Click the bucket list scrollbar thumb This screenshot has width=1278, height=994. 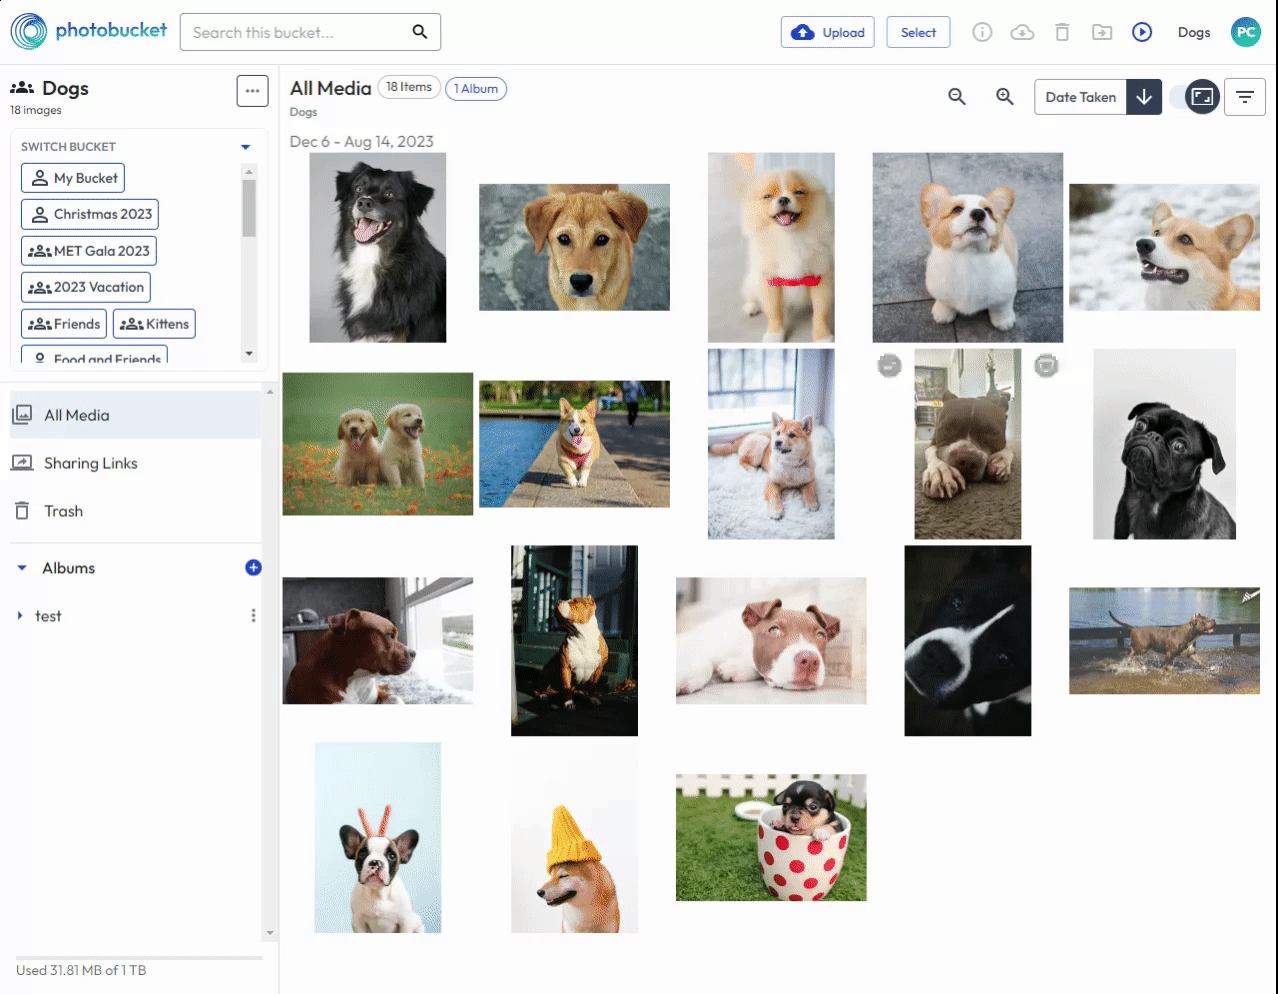tap(249, 208)
